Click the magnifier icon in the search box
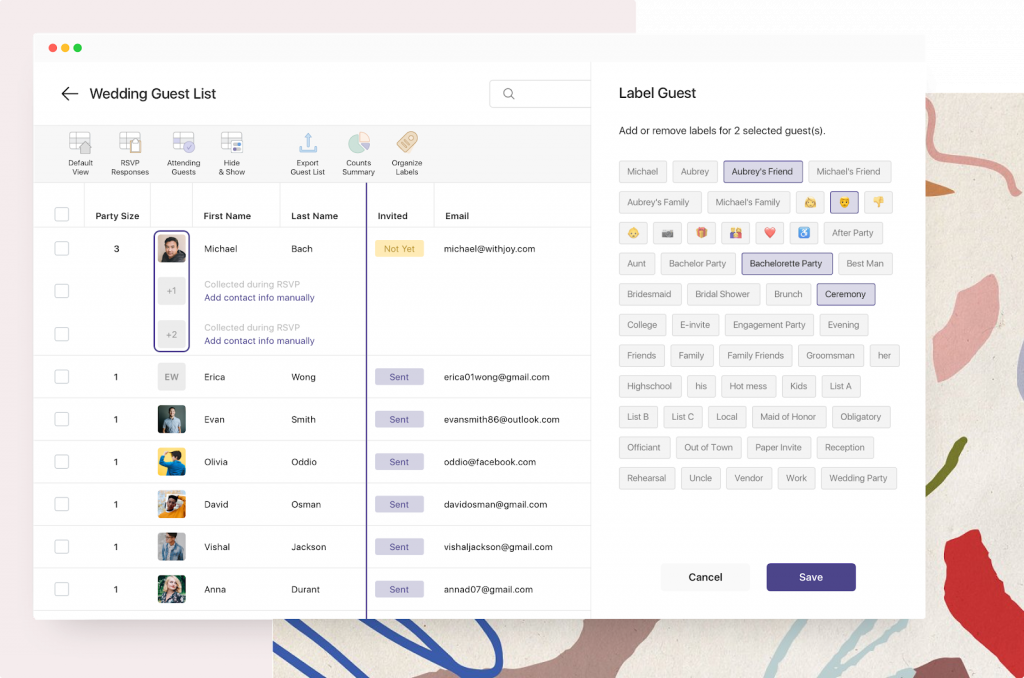The width and height of the screenshot is (1024, 678). pyautogui.click(x=509, y=93)
